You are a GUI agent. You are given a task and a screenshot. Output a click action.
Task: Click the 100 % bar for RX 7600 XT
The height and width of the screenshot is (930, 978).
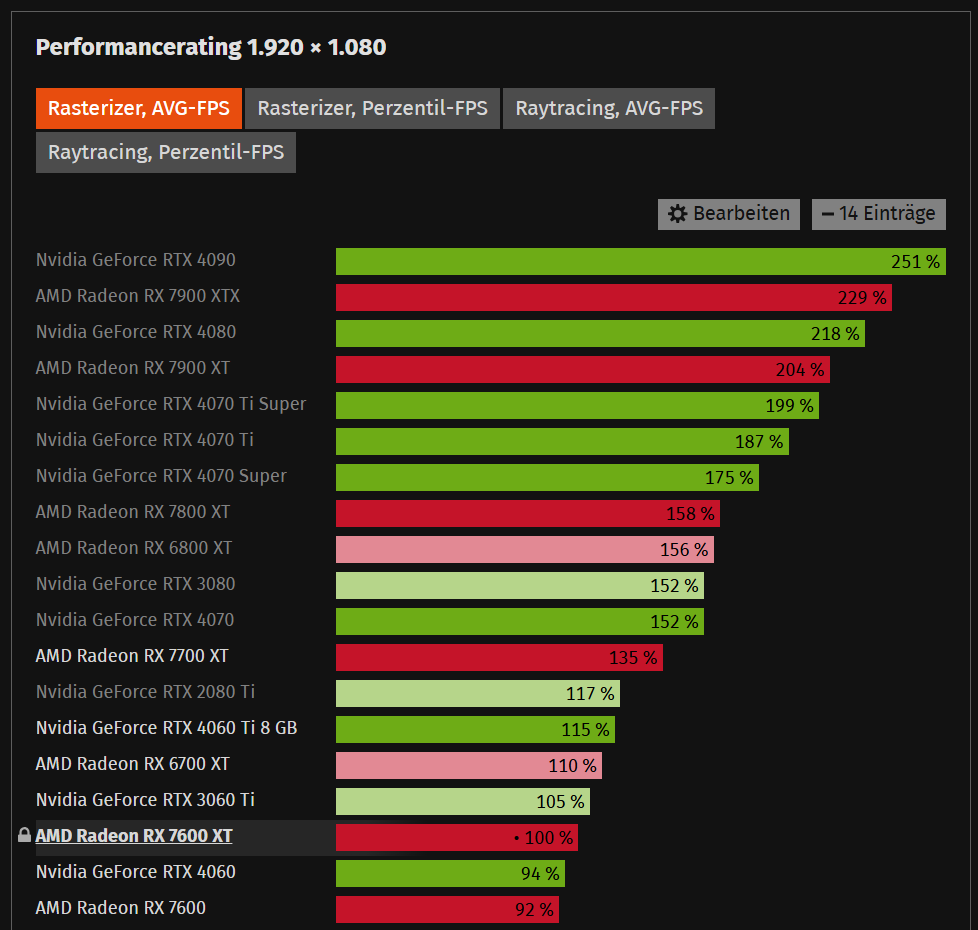pyautogui.click(x=457, y=838)
